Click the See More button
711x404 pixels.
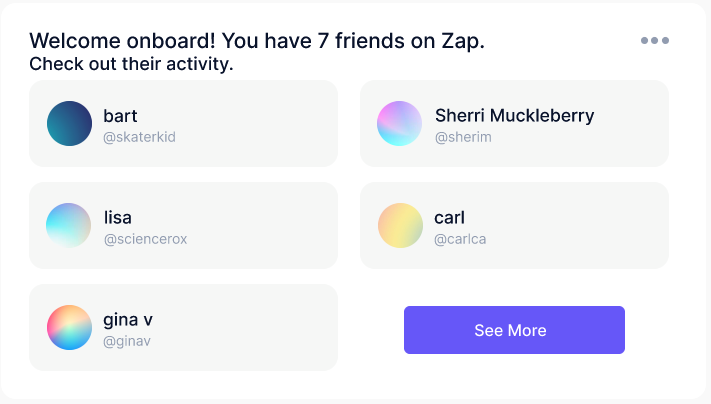514,330
